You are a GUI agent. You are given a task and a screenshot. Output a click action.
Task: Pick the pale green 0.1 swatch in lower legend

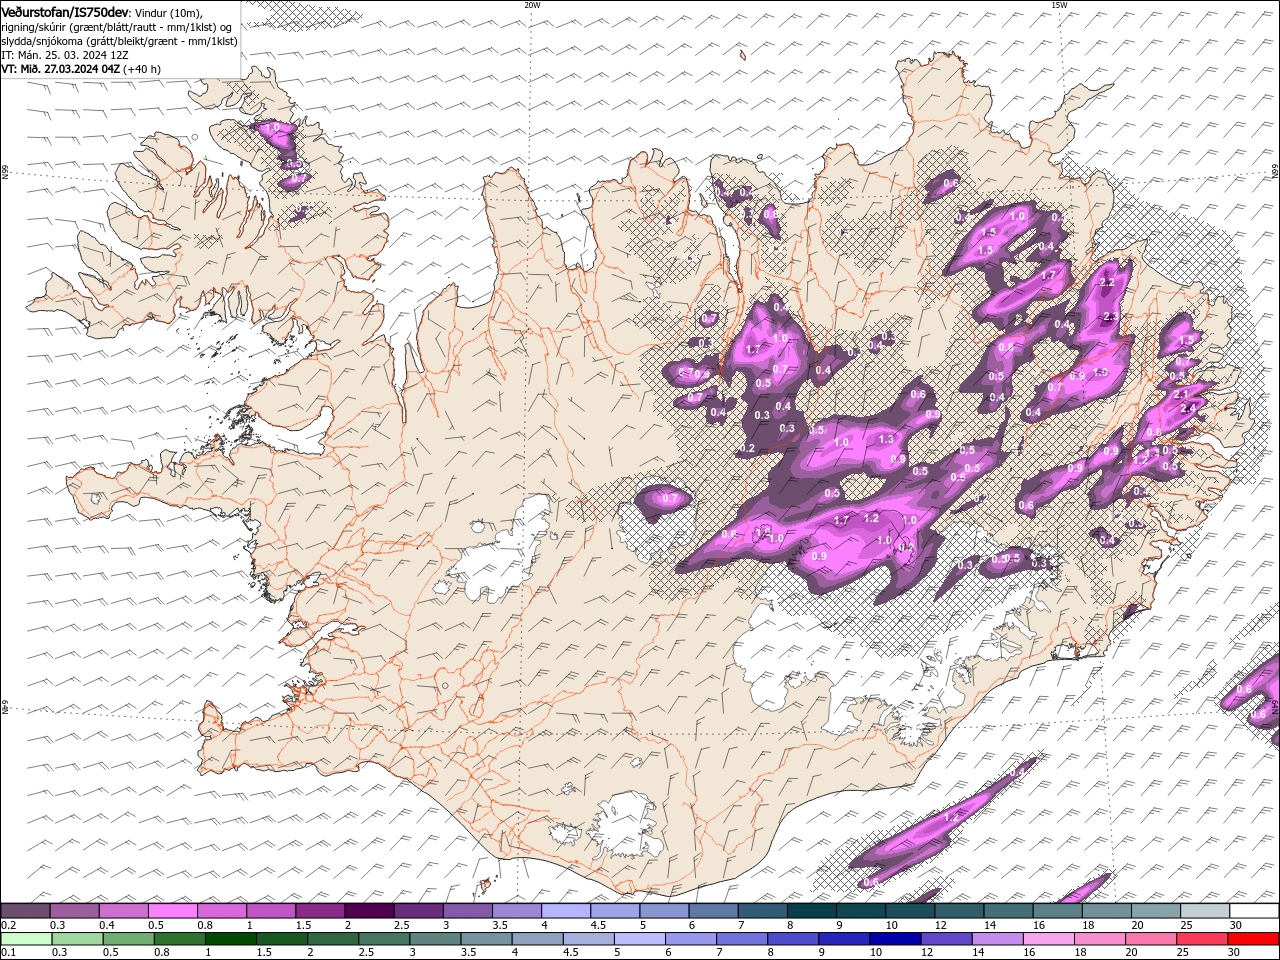26,939
